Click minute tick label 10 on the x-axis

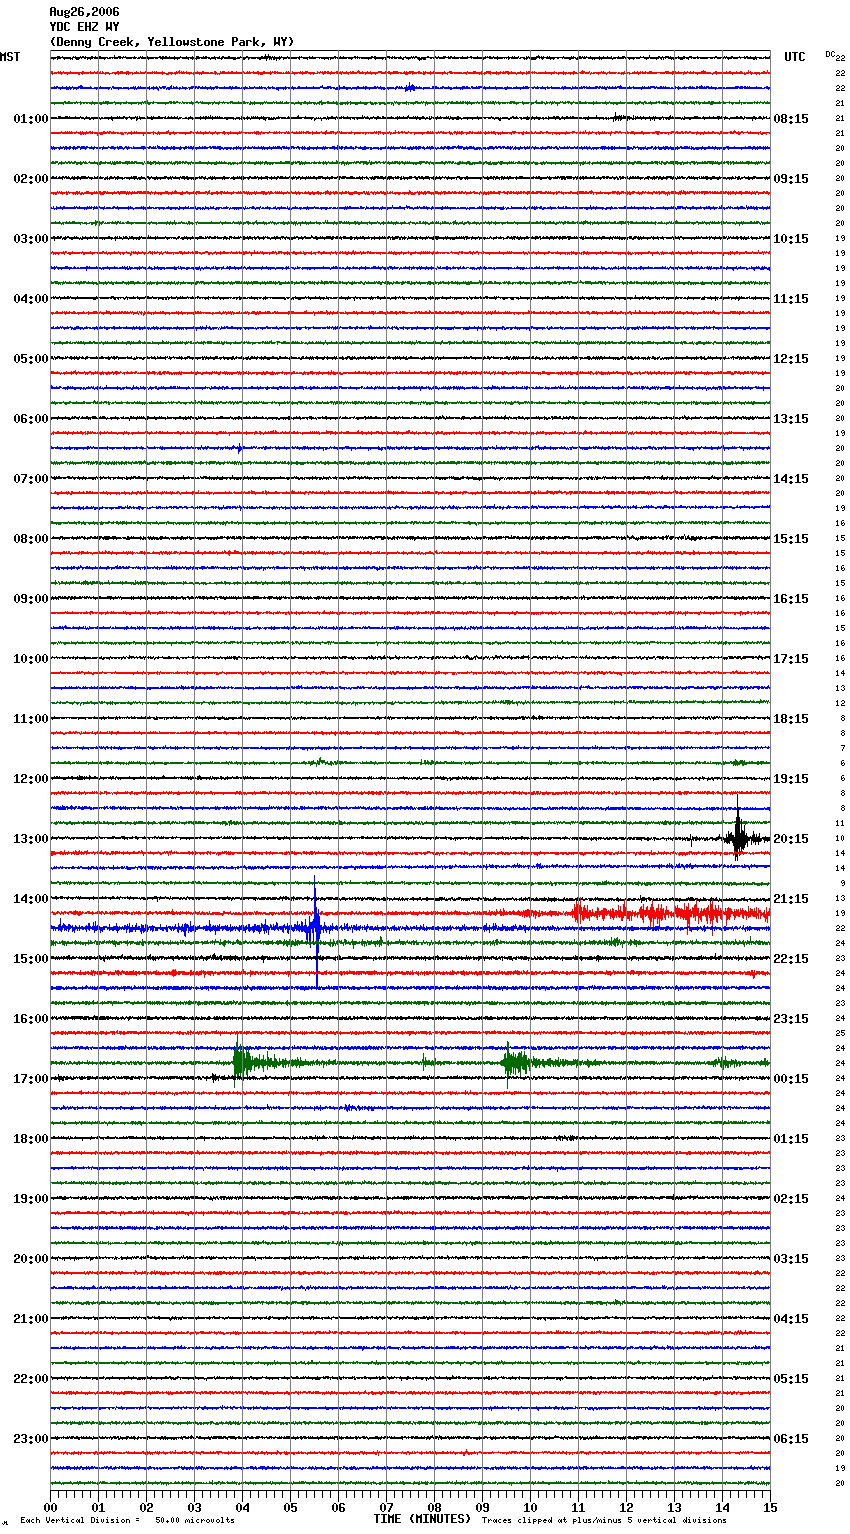(x=530, y=1507)
